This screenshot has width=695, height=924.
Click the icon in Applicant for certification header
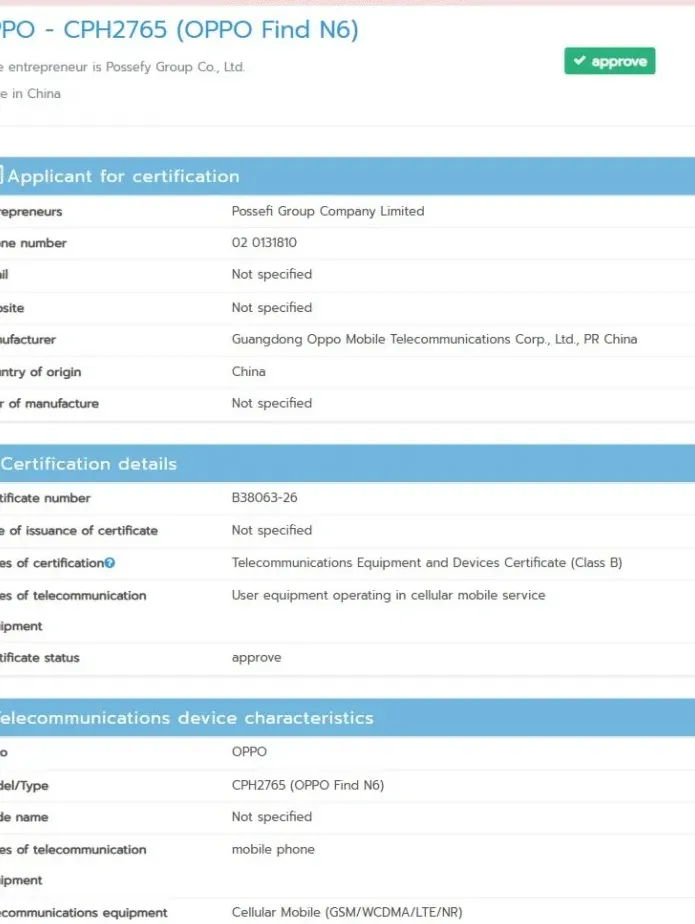pos(2,175)
